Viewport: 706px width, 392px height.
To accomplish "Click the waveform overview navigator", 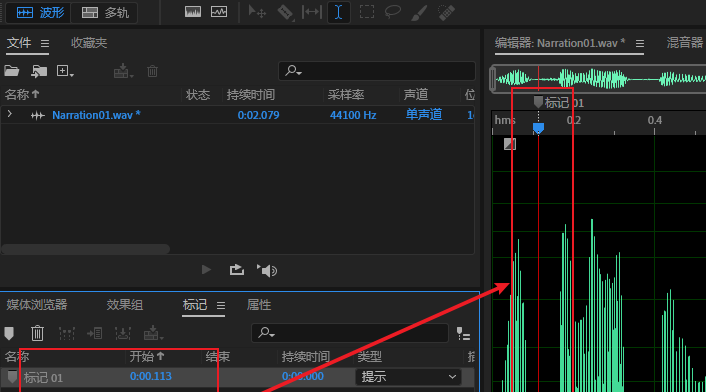I will coord(598,79).
